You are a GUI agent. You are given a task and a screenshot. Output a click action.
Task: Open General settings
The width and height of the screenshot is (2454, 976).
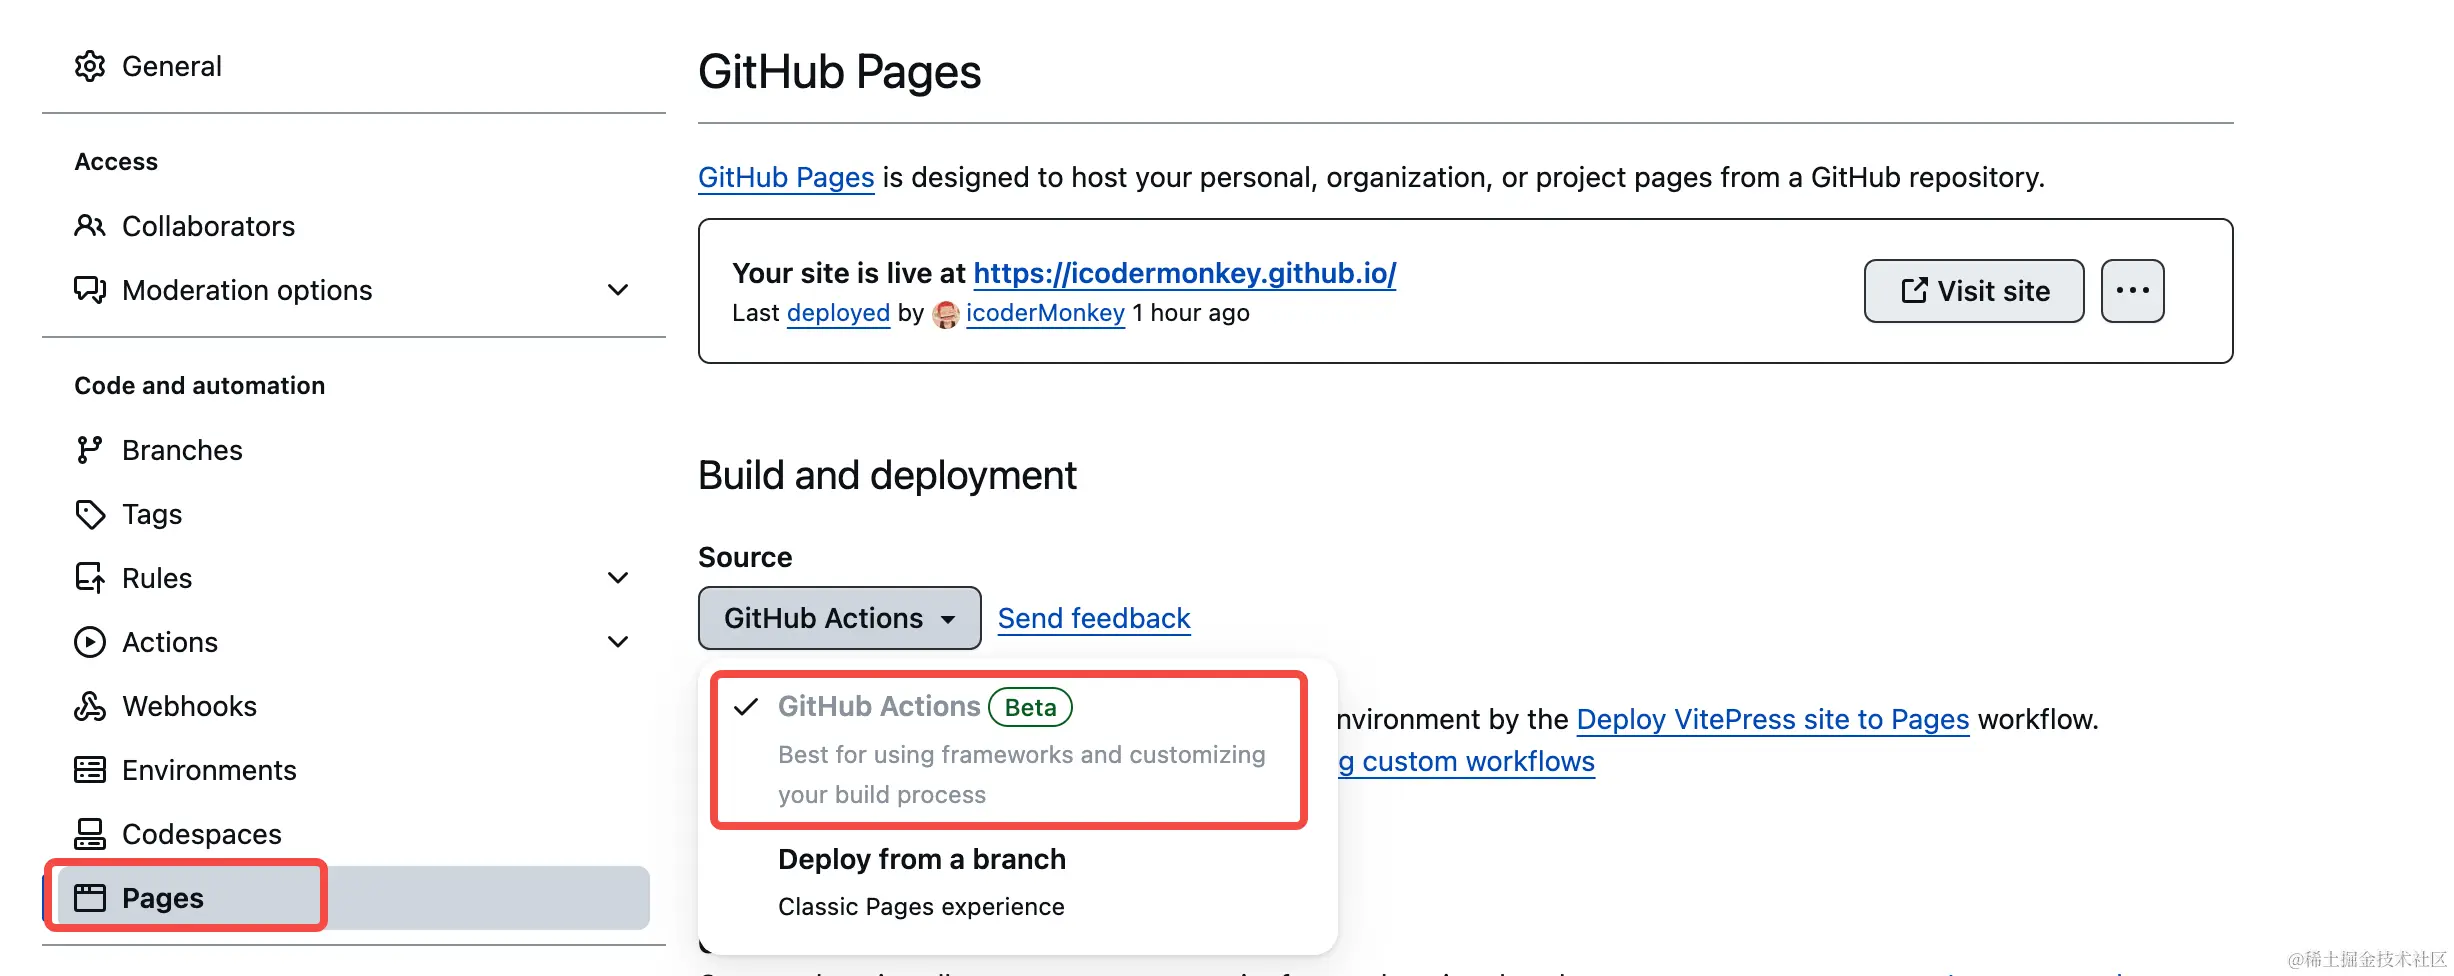tap(354, 66)
